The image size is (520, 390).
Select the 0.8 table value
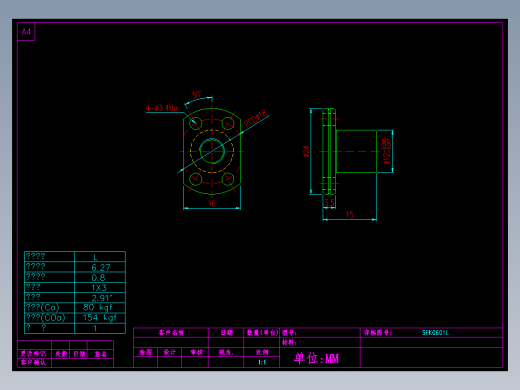point(98,278)
